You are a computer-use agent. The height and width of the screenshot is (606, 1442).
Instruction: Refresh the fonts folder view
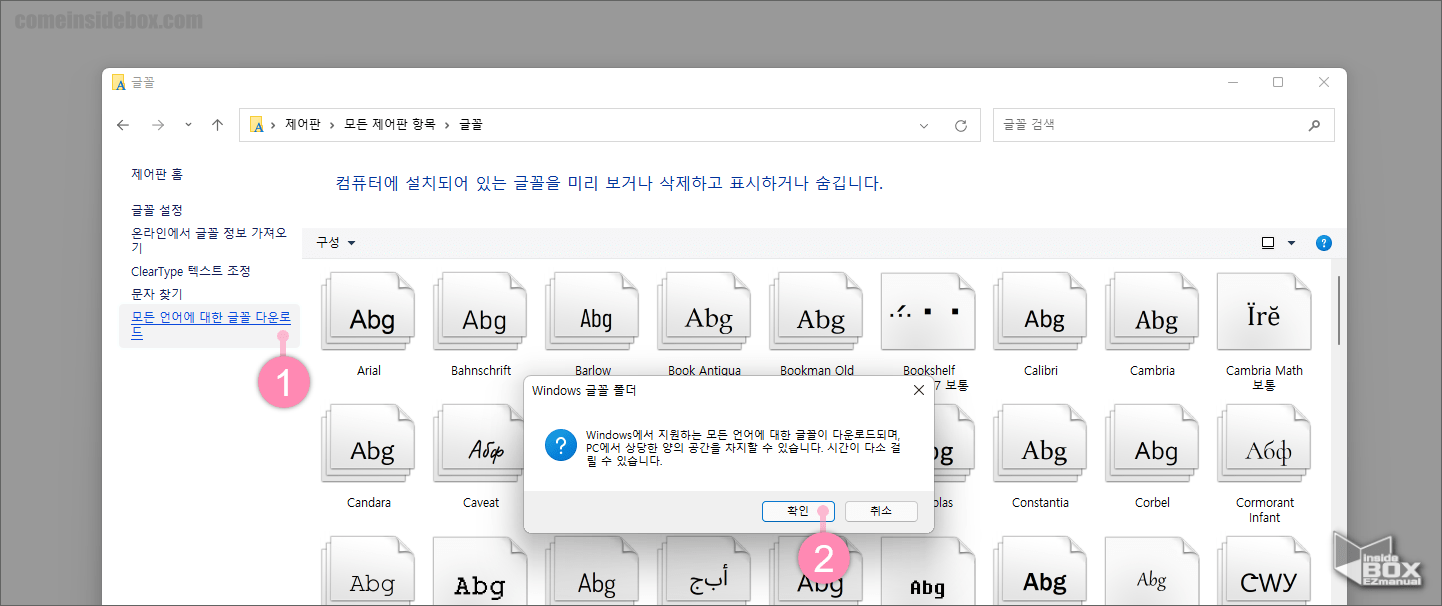pos(961,125)
